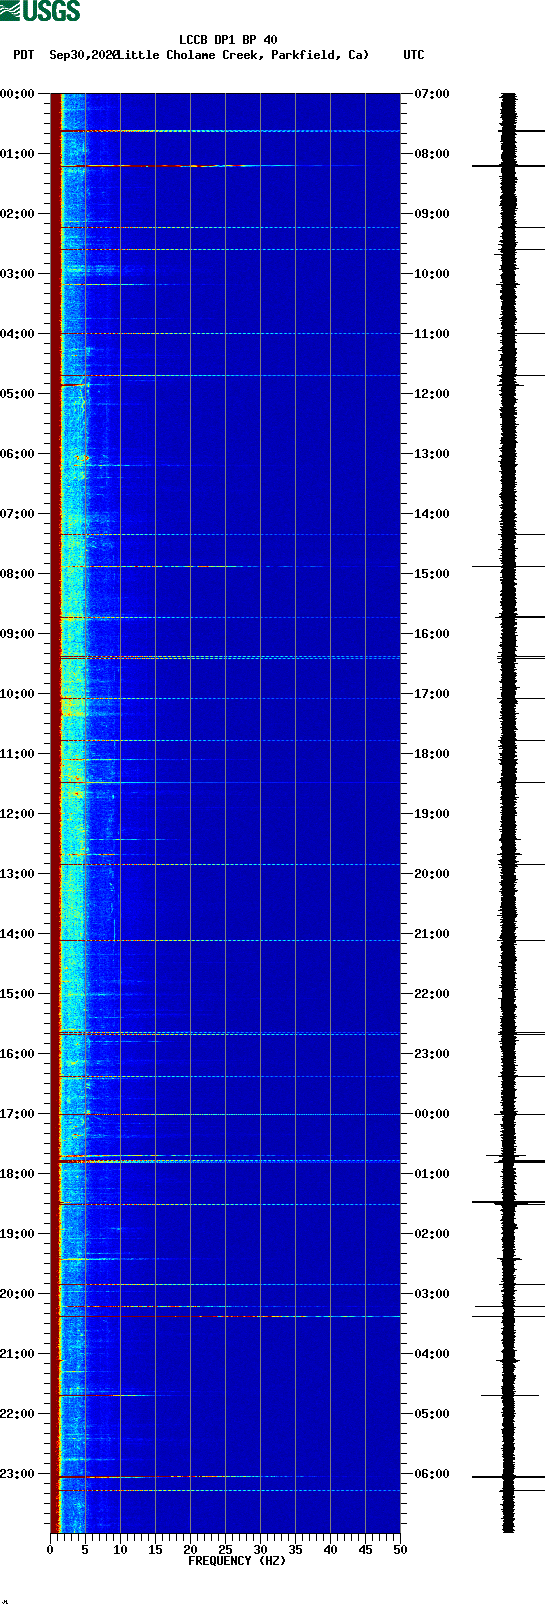
Task: Click the 35 Hz frequency tick label
Action: (x=295, y=1550)
